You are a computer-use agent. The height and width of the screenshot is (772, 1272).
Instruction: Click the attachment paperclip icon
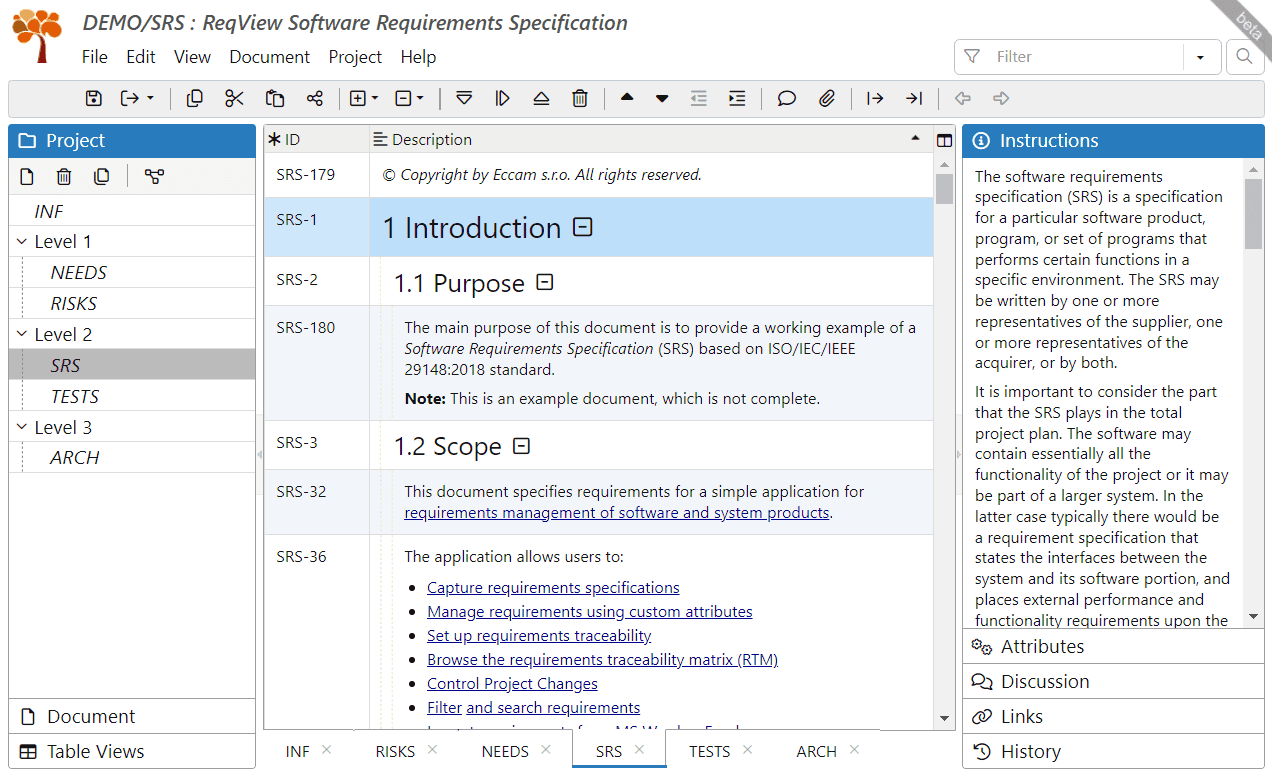click(x=826, y=98)
